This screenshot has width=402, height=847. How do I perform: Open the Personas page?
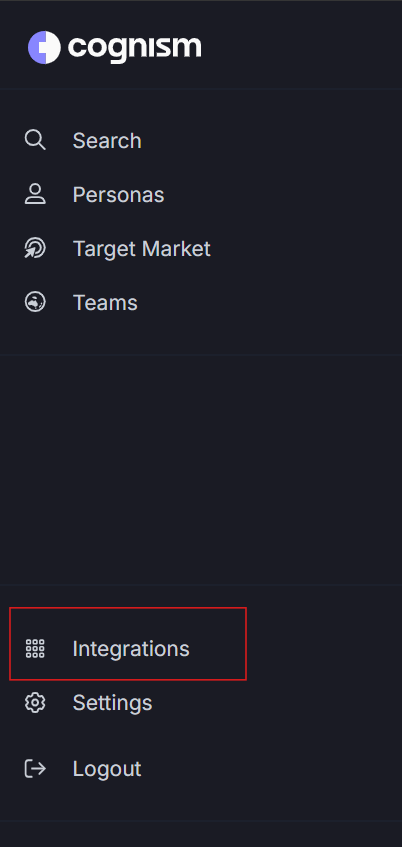coord(118,194)
